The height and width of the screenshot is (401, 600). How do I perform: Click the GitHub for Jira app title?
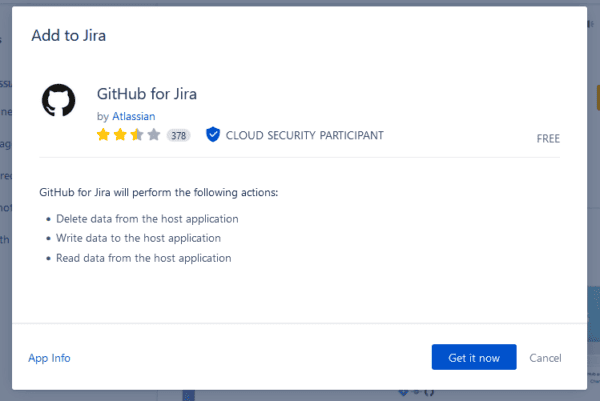147,94
